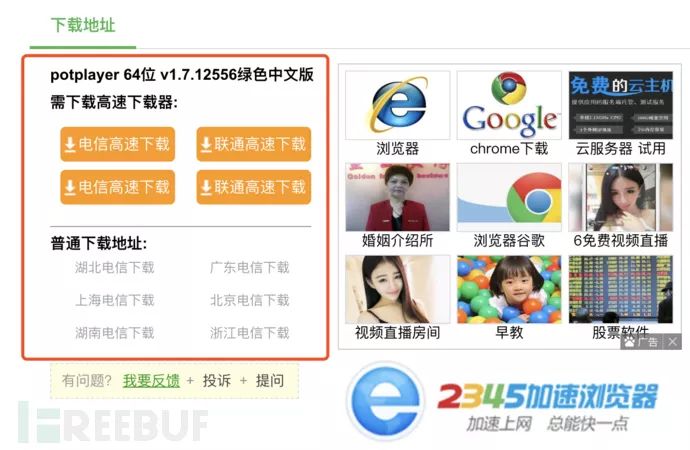Click the second-row 联通高速下载 button
The width and height of the screenshot is (690, 450).
tap(253, 187)
